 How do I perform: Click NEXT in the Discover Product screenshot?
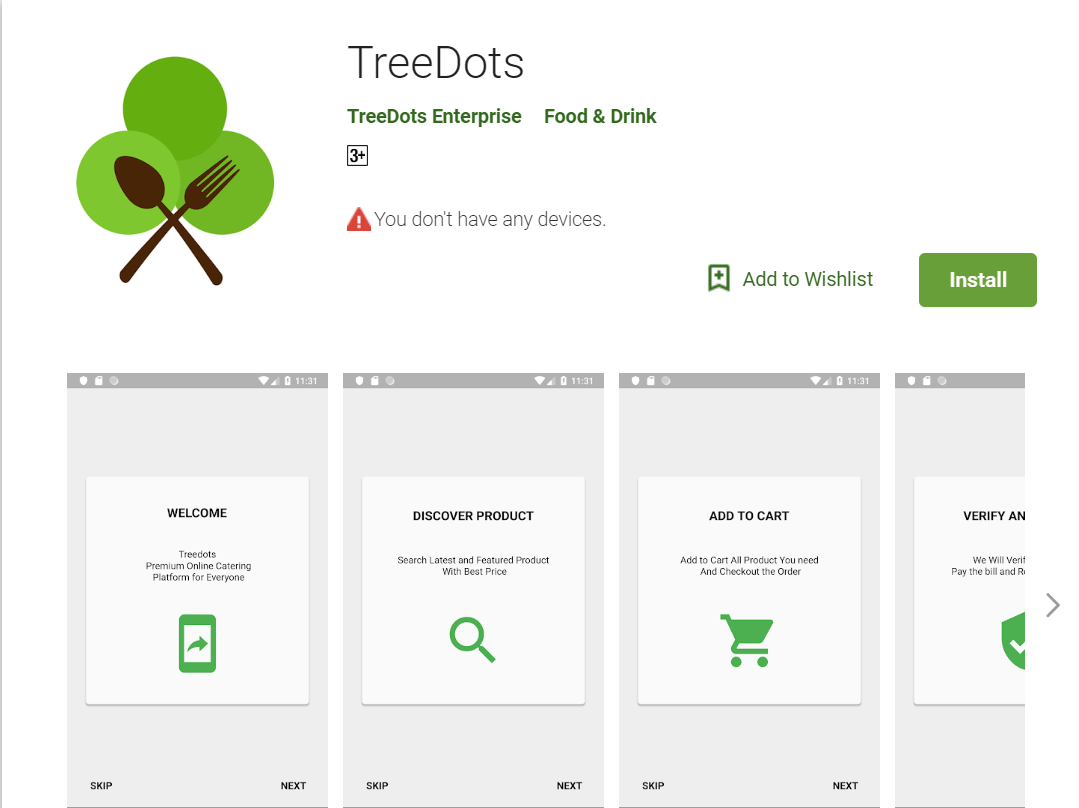569,785
